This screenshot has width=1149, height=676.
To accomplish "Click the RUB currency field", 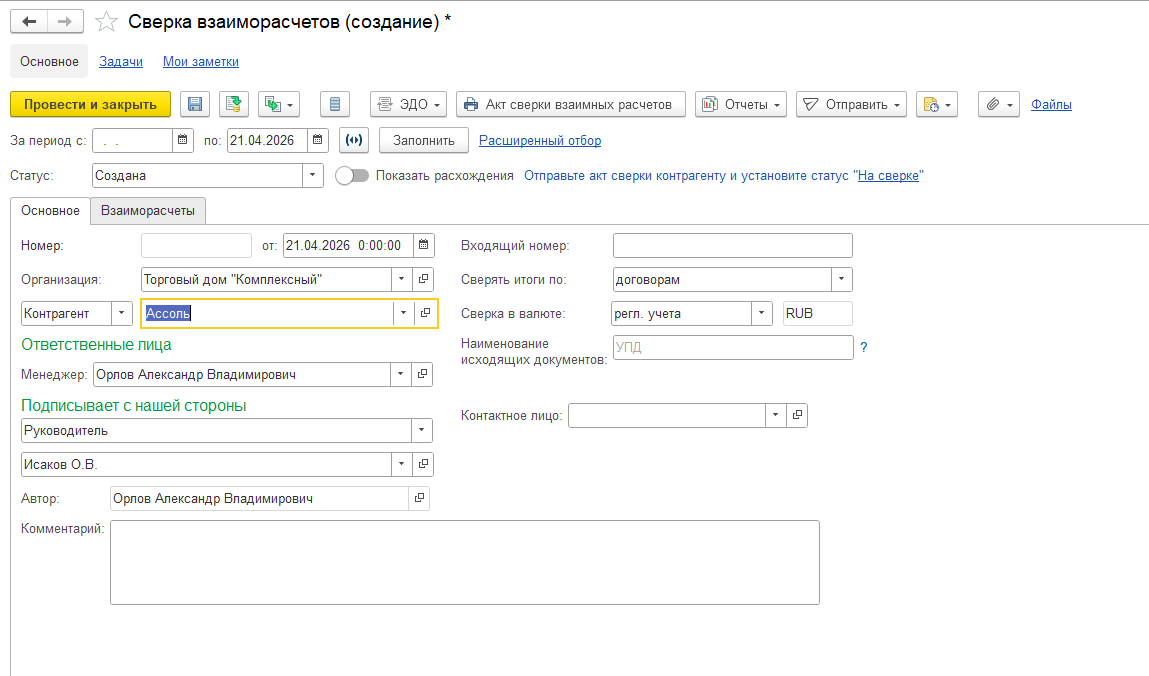I will [x=817, y=313].
